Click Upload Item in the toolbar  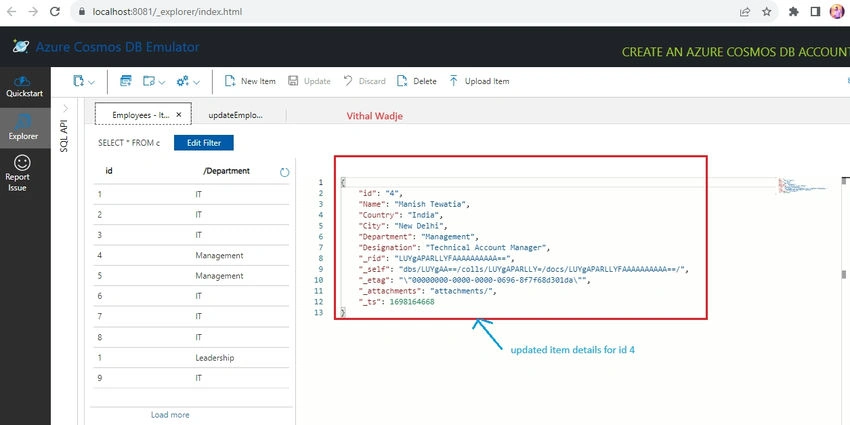(x=479, y=81)
